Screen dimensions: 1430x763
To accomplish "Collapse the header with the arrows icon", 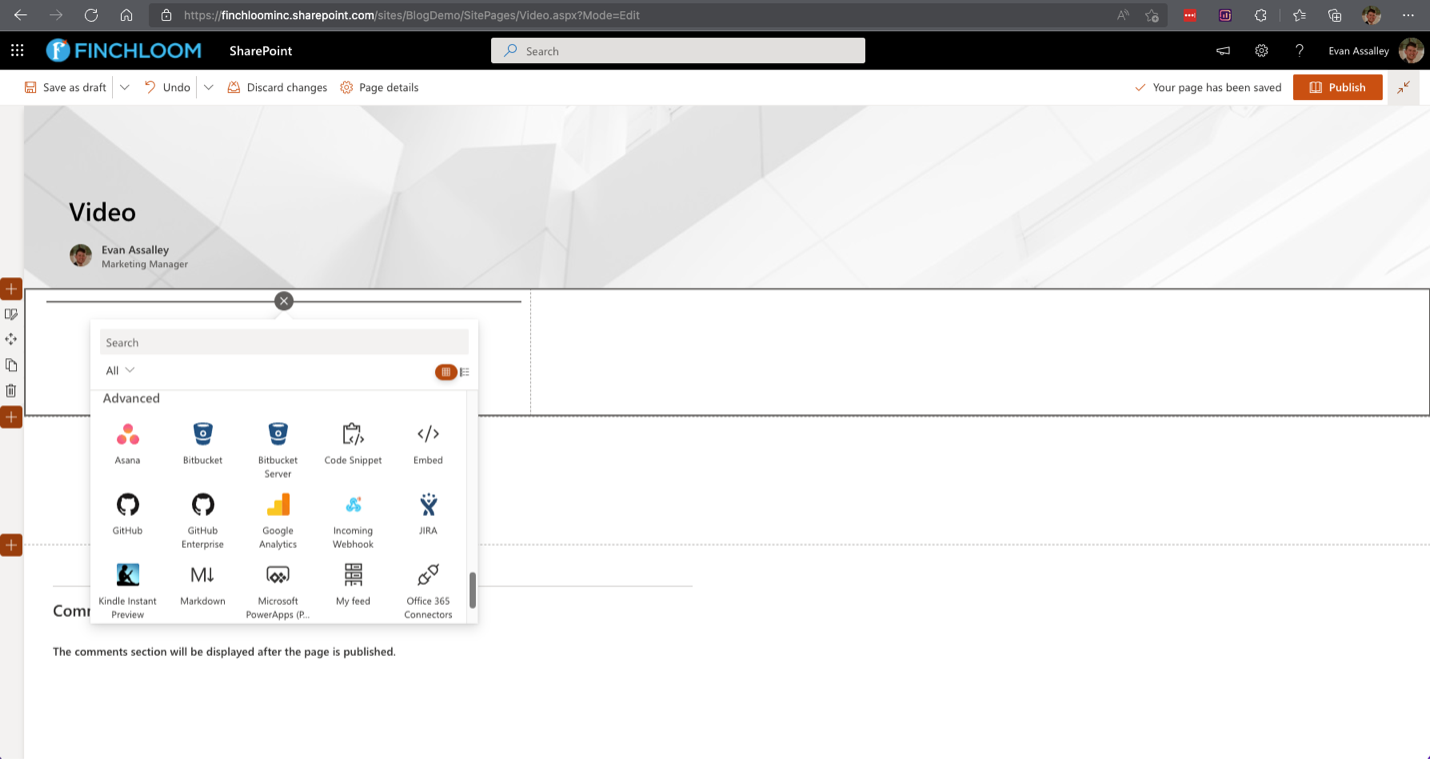I will (x=1404, y=87).
